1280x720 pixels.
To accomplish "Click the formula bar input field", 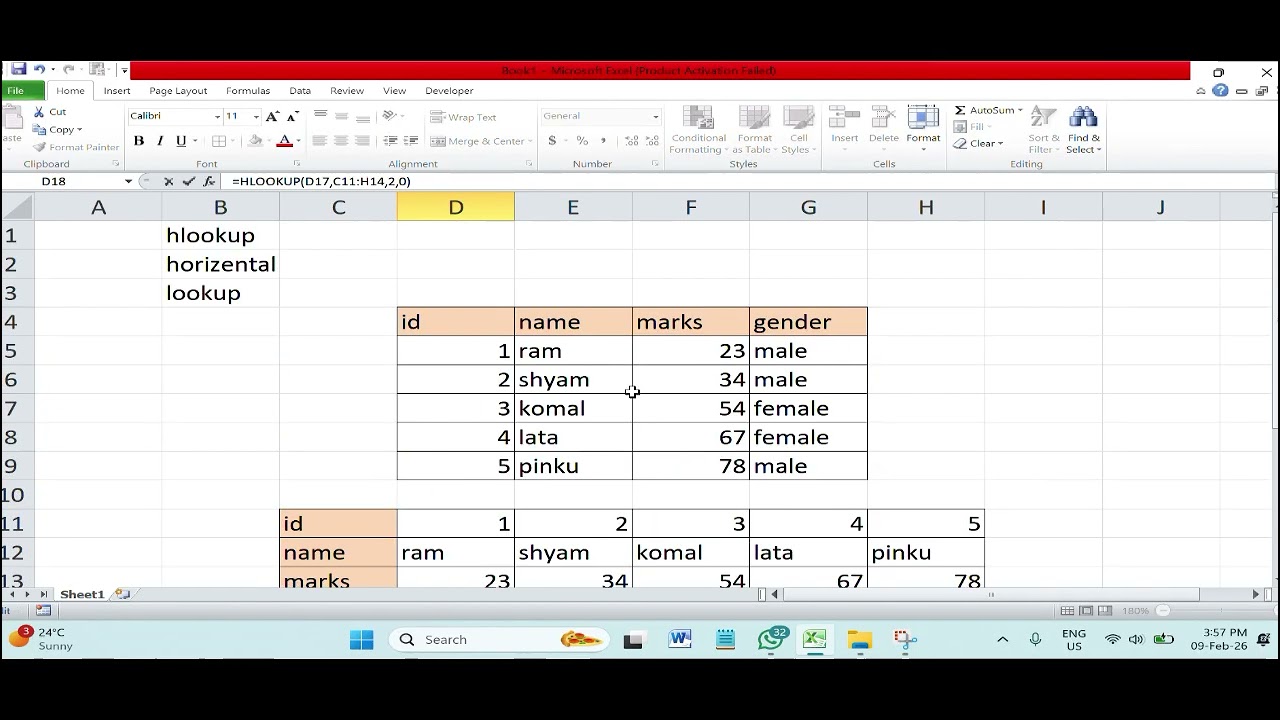I will coord(750,181).
